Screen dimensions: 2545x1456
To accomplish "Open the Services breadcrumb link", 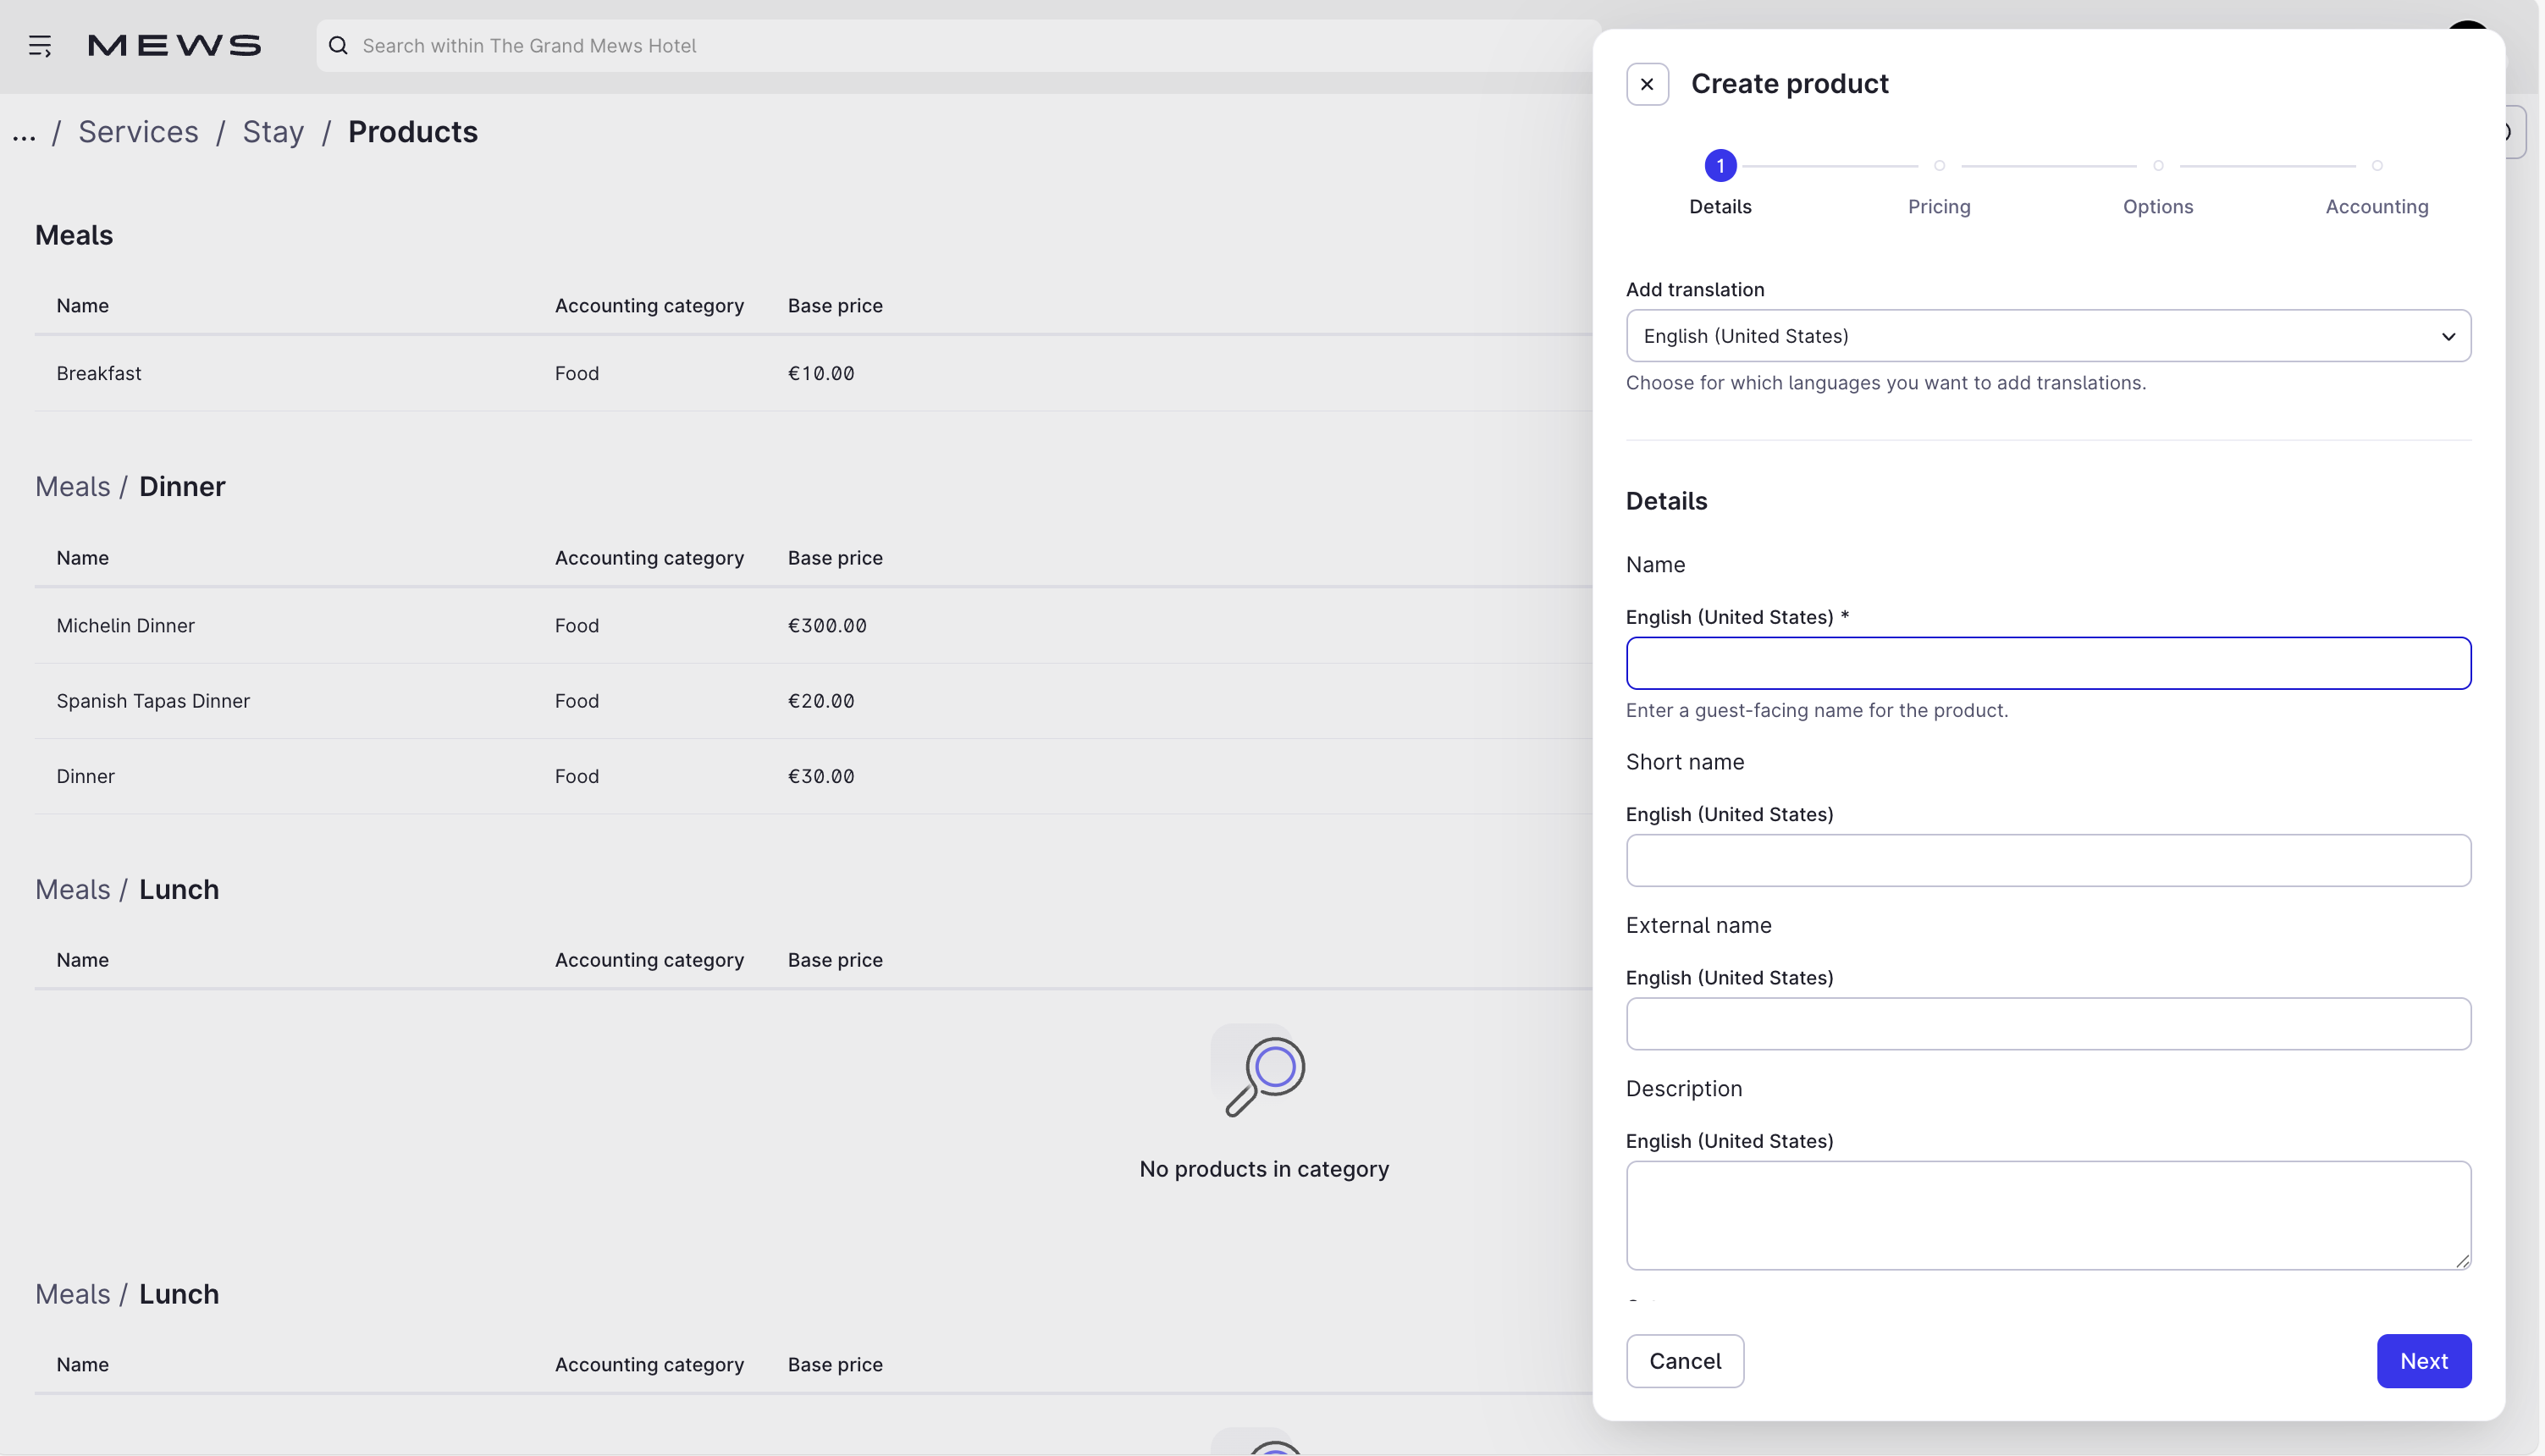I will pyautogui.click(x=138, y=132).
